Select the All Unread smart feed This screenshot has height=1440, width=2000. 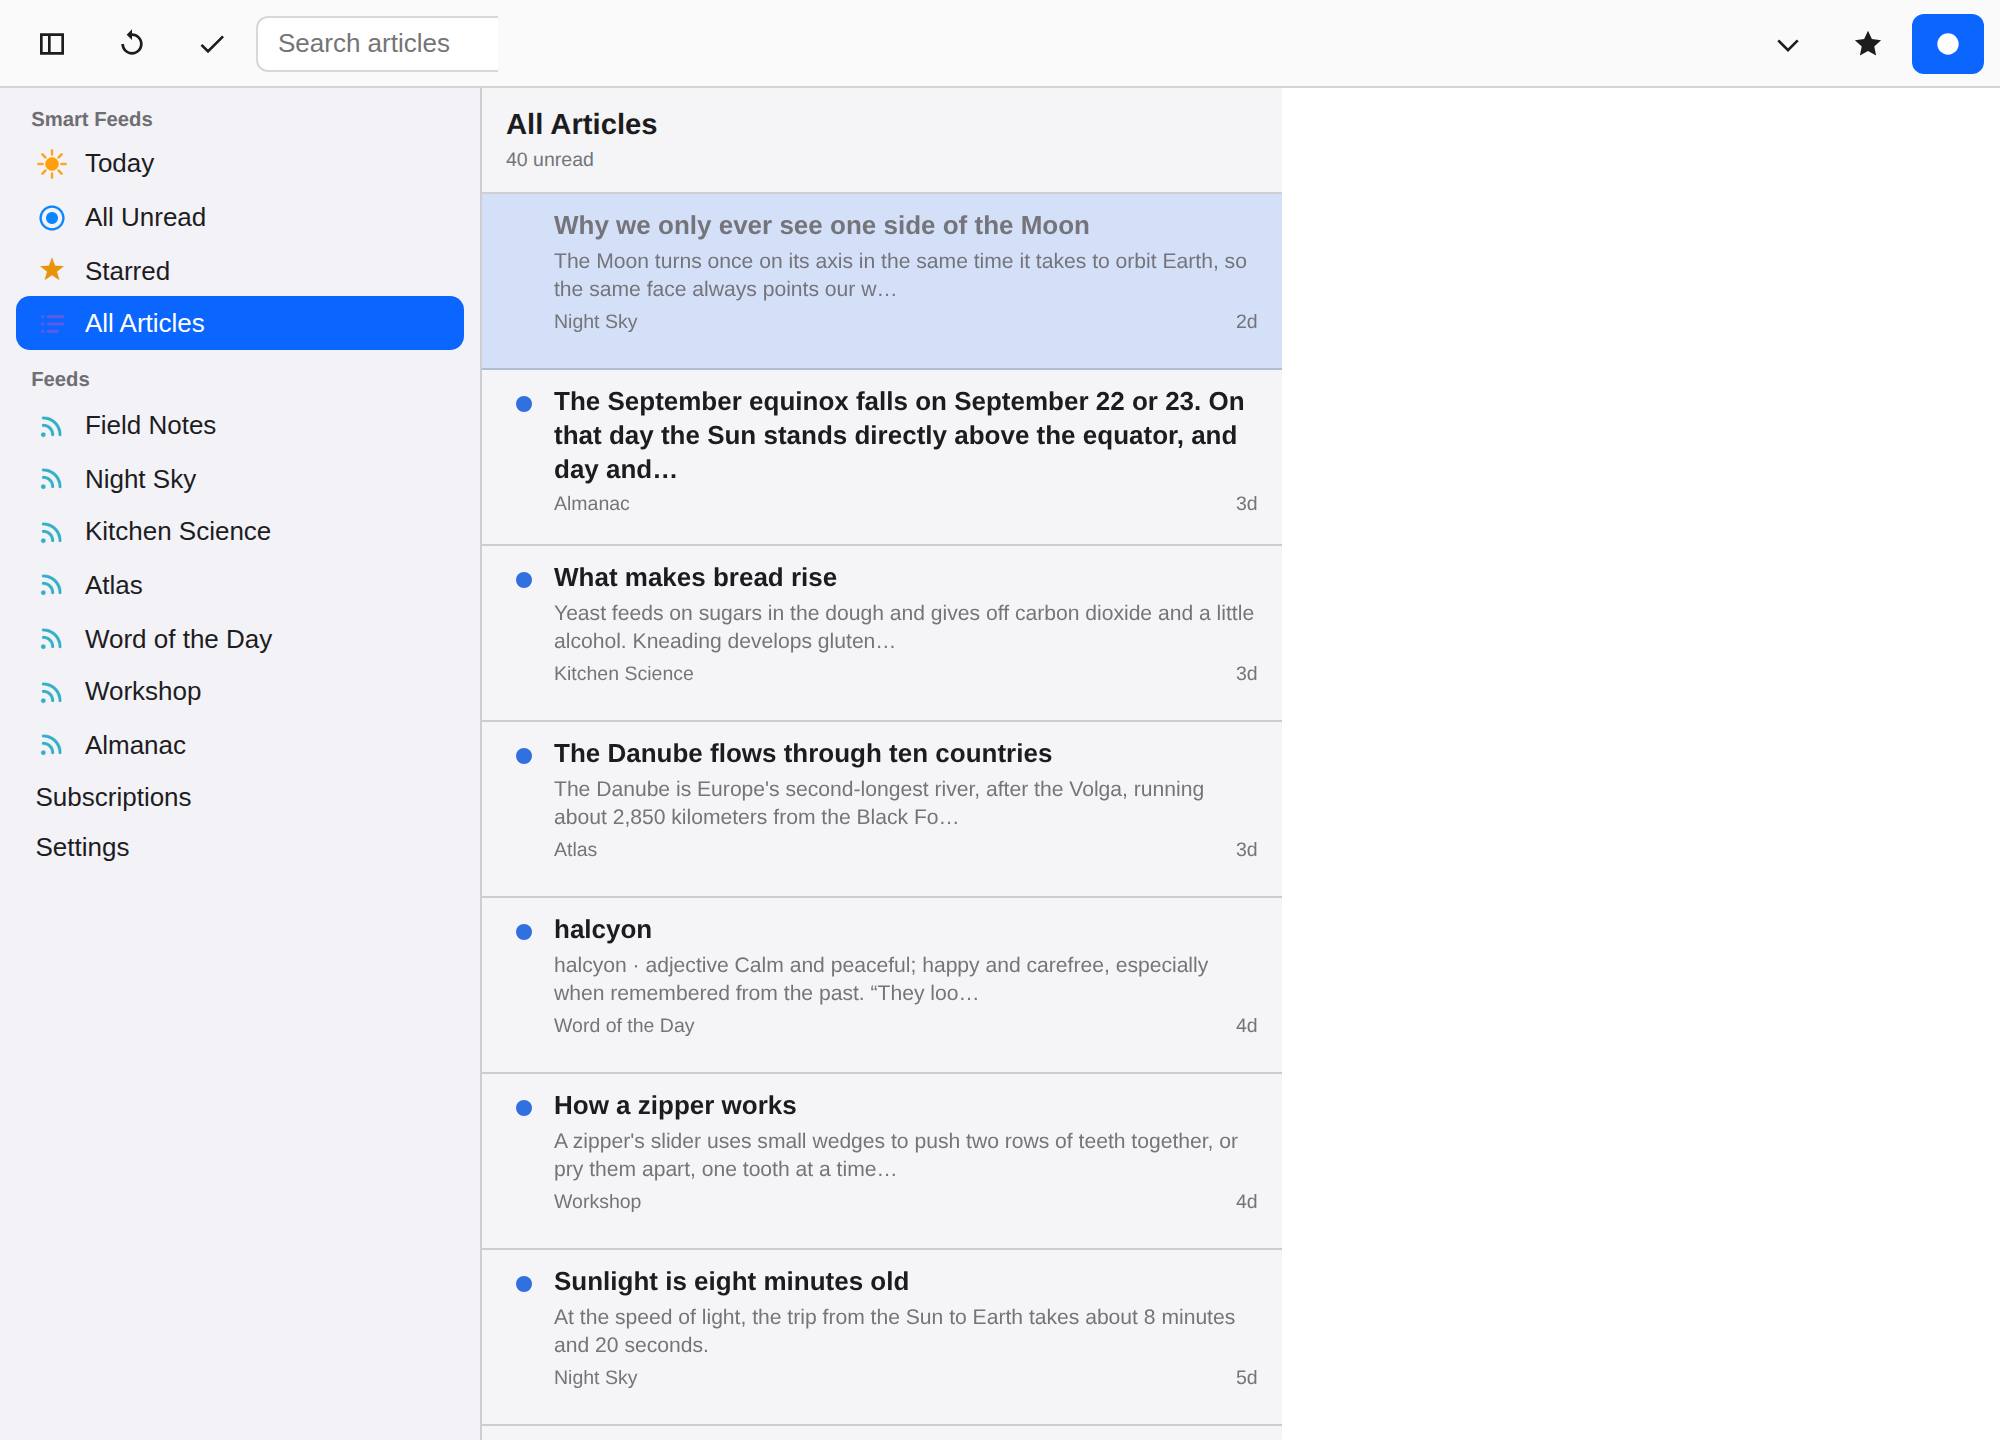point(240,217)
